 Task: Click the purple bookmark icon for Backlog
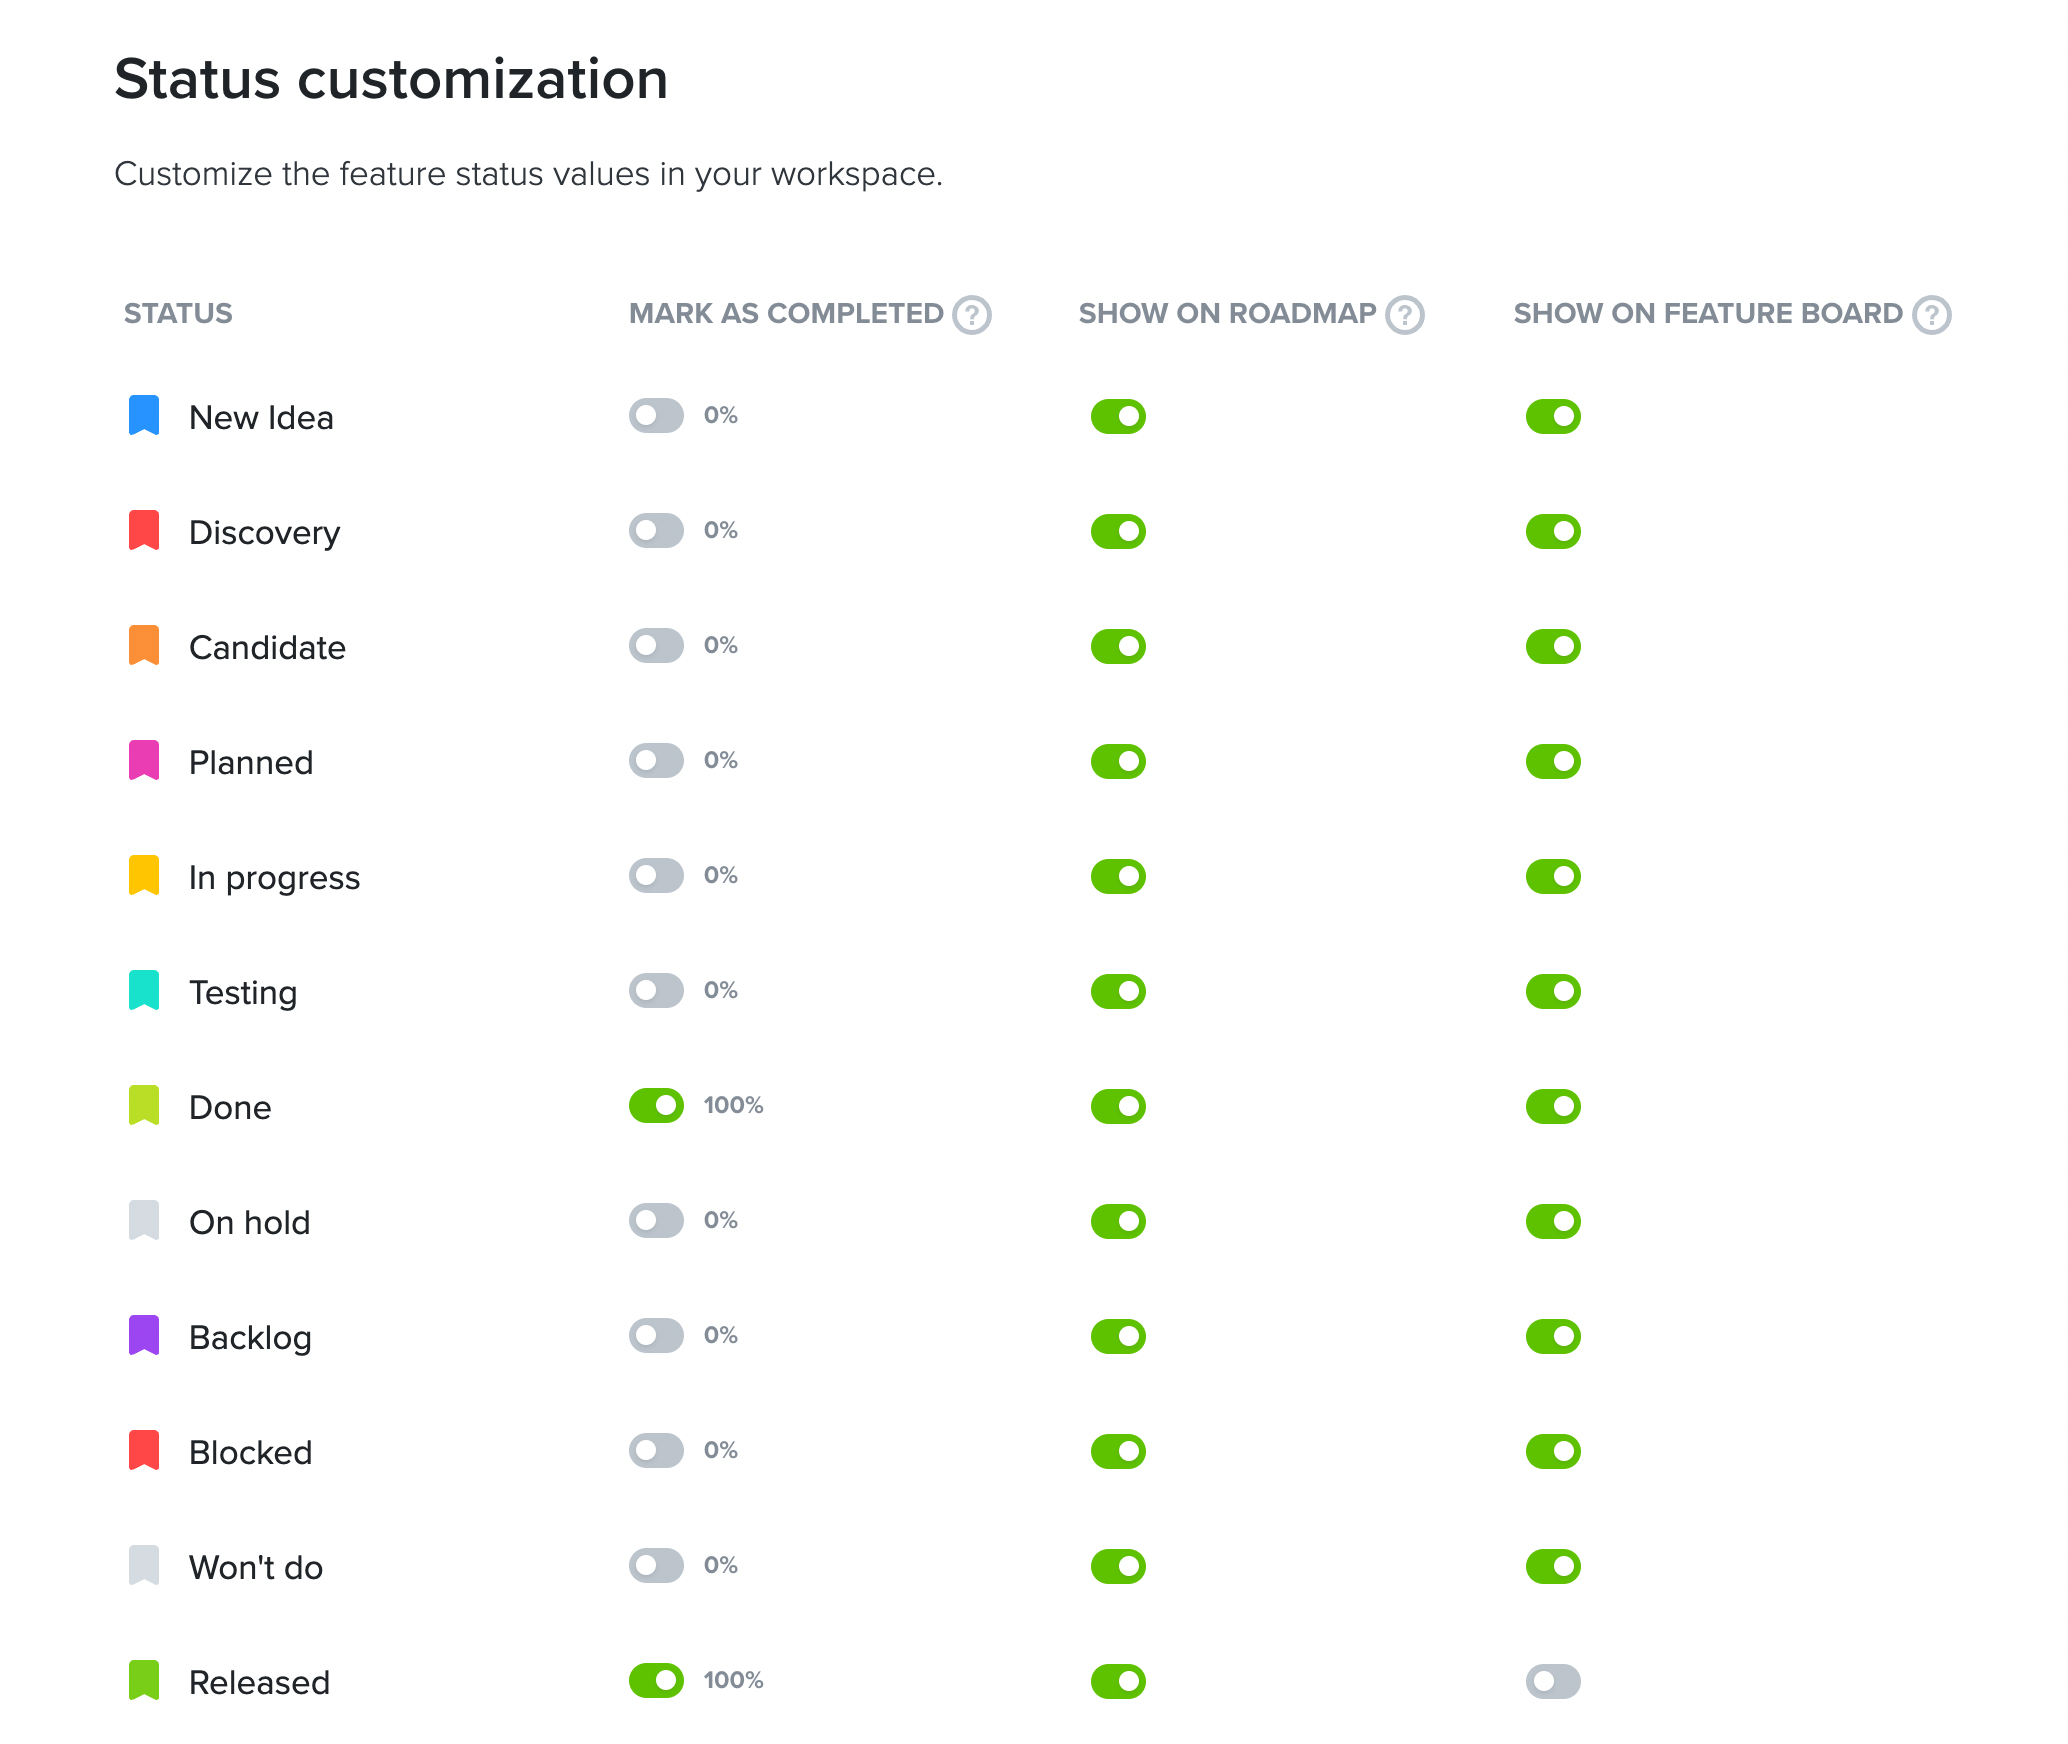coord(144,1336)
